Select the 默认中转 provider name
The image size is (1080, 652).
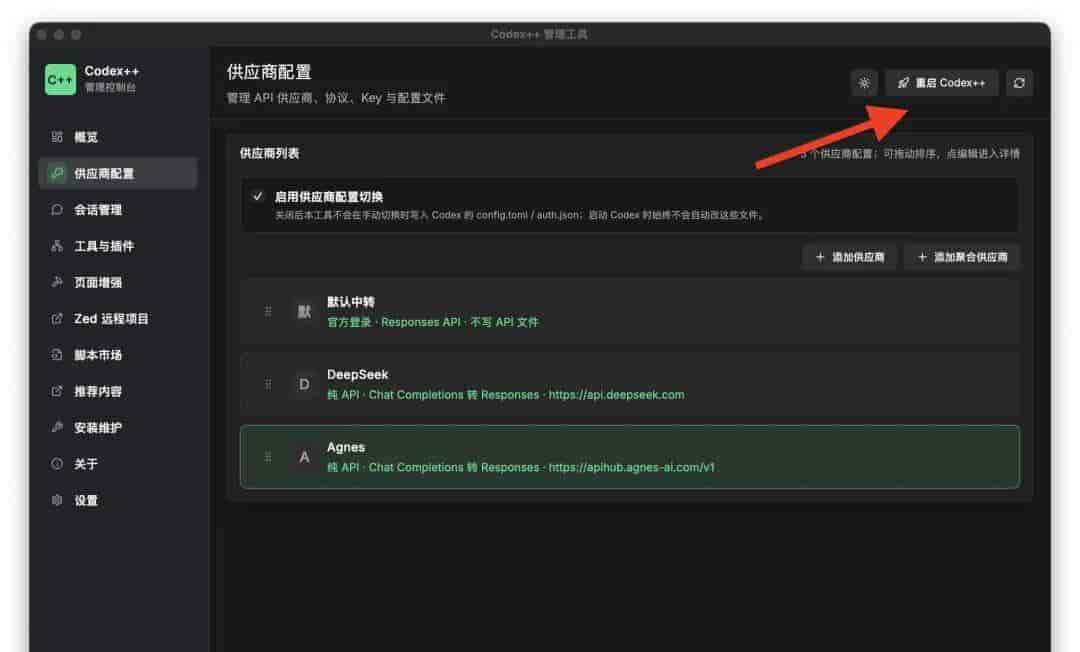coord(351,302)
